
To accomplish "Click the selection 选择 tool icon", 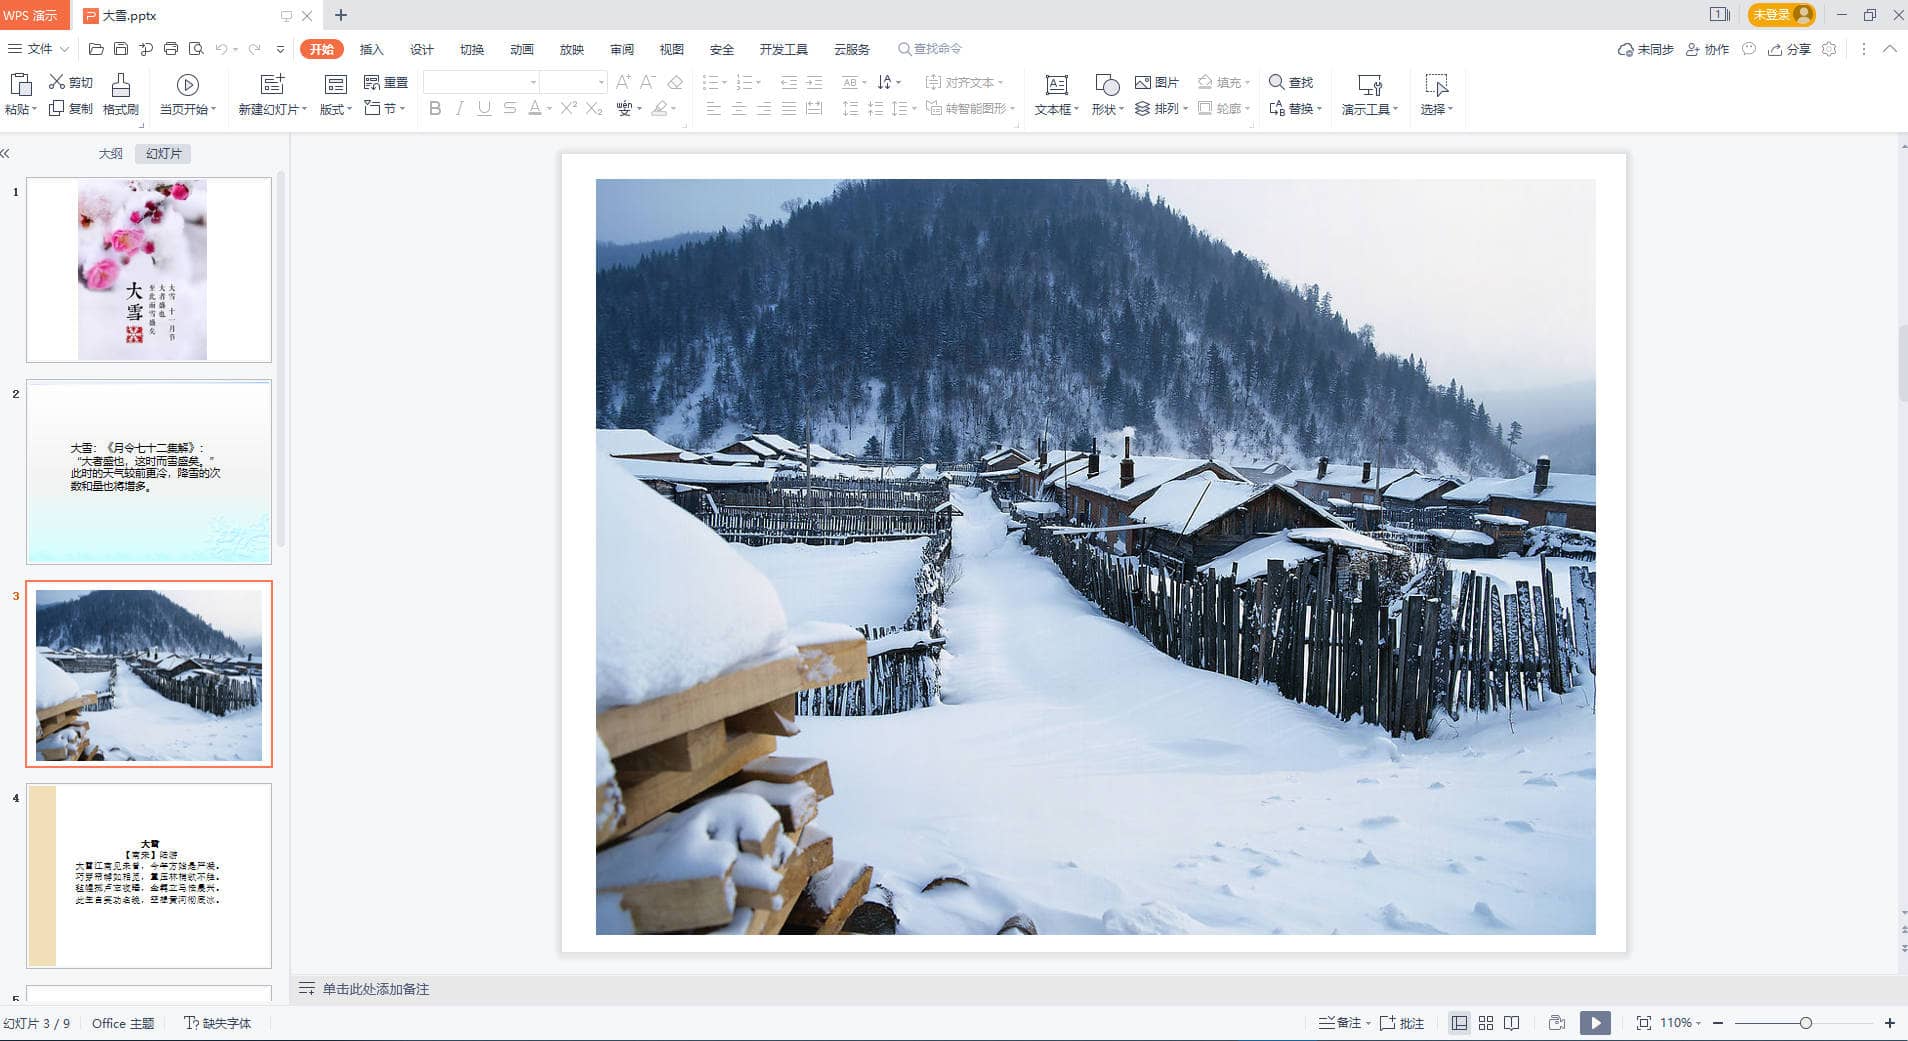I will click(x=1437, y=85).
